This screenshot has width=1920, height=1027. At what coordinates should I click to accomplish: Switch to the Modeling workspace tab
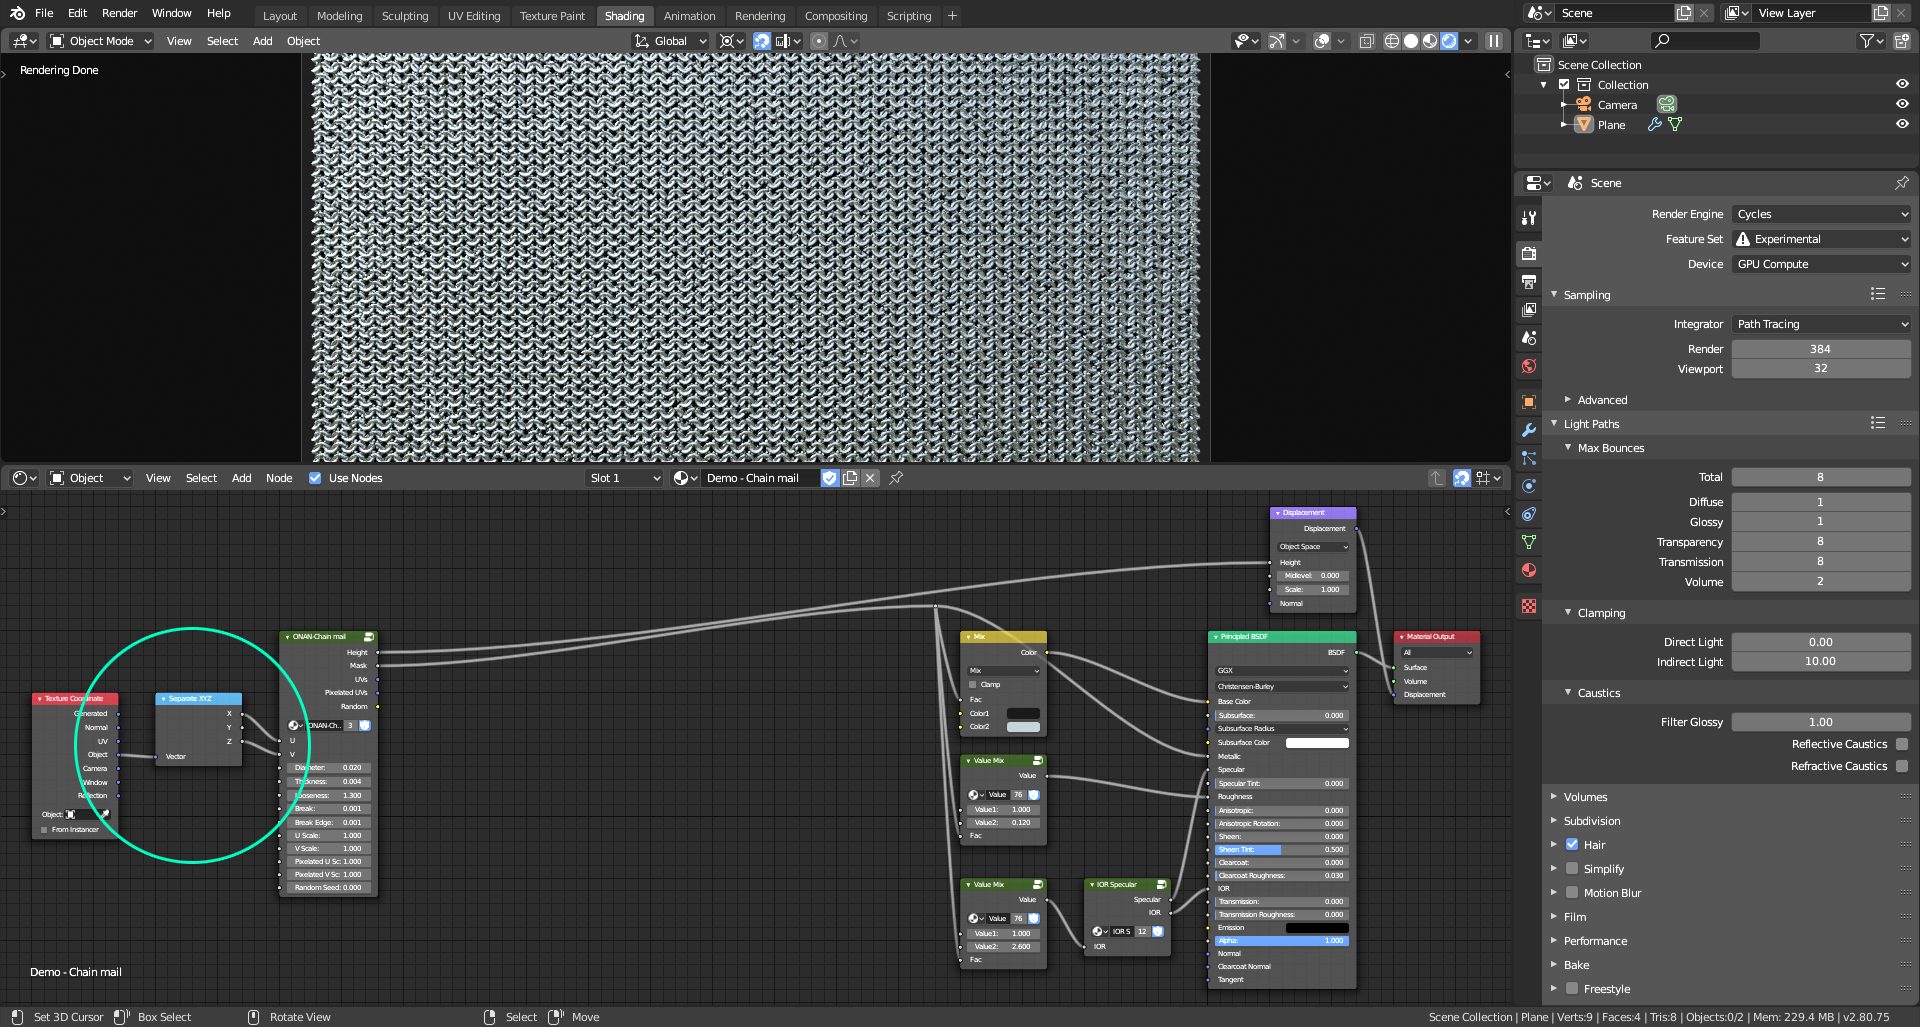point(340,16)
